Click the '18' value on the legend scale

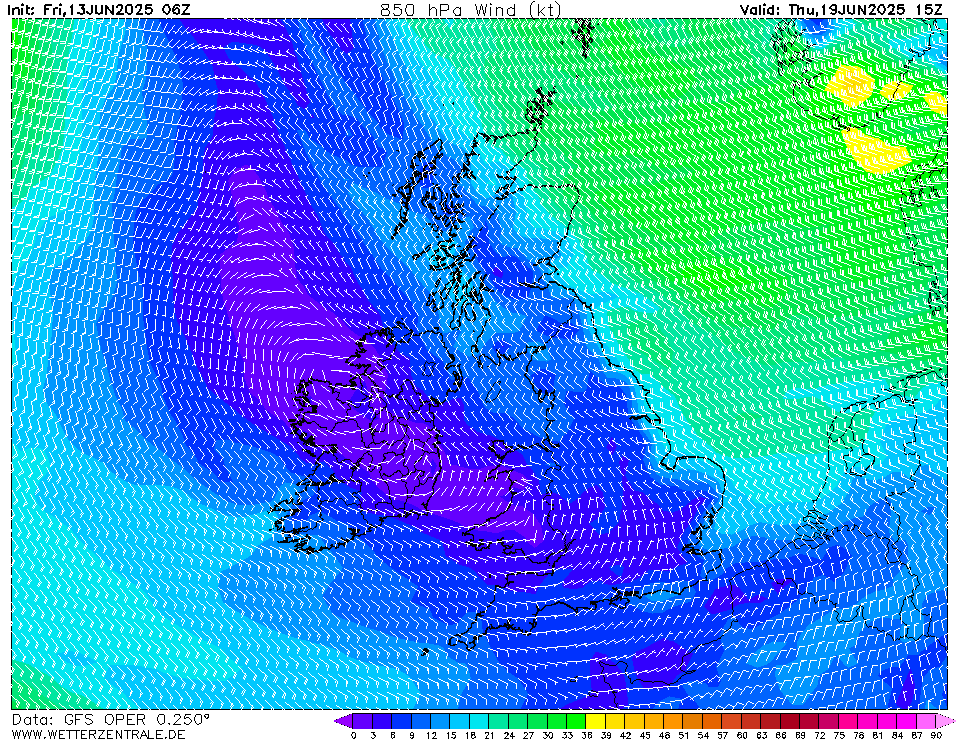[x=470, y=735]
